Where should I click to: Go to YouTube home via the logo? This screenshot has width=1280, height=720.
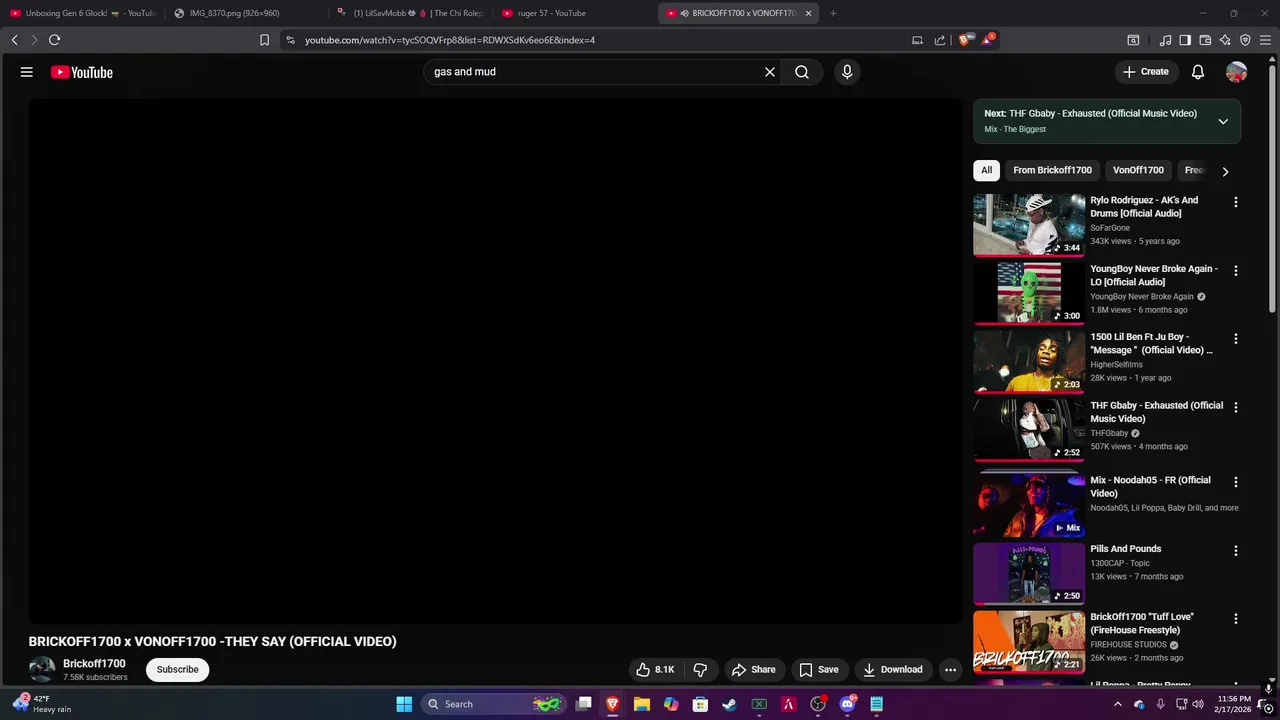81,72
